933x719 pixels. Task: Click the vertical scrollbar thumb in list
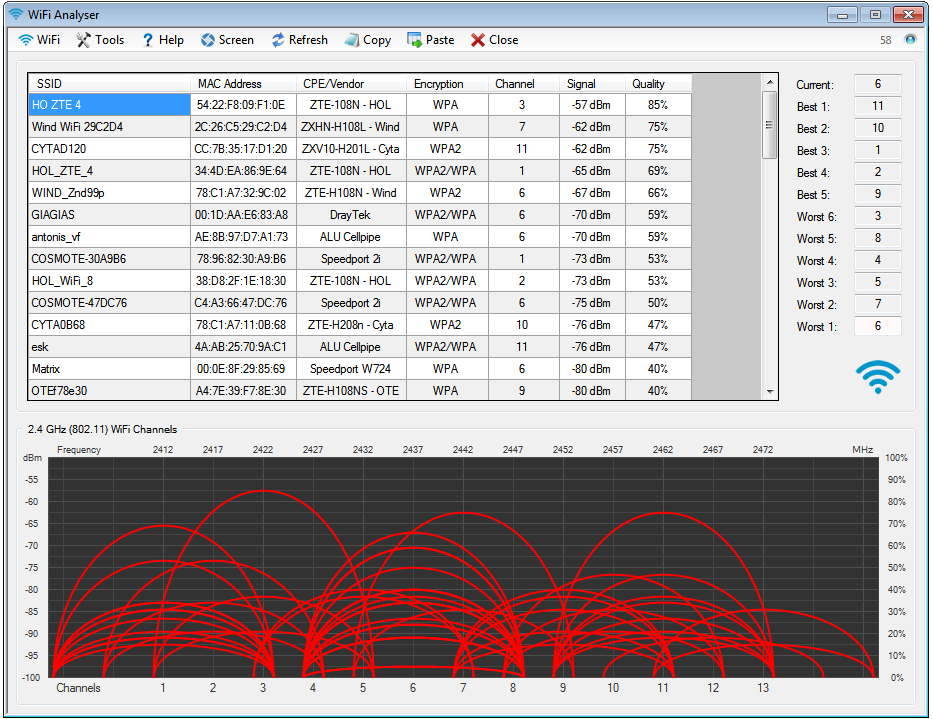click(769, 125)
